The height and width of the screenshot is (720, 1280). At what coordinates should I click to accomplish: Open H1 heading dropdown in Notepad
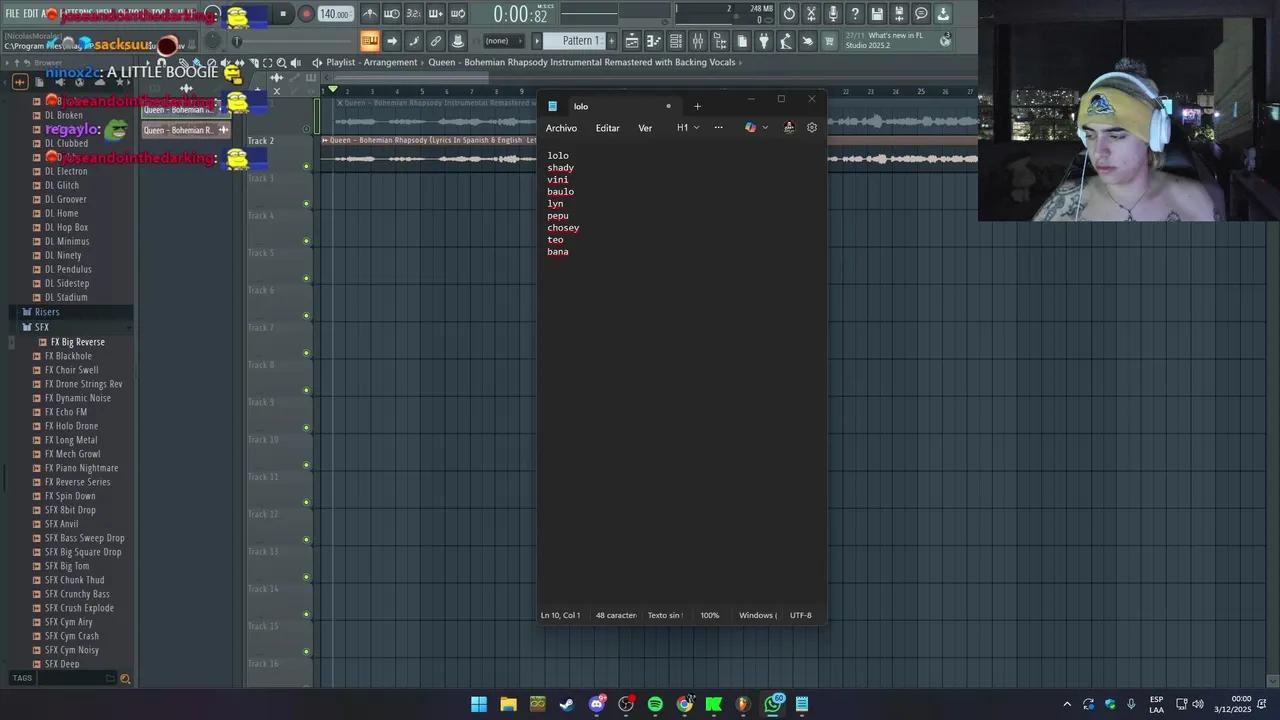688,128
